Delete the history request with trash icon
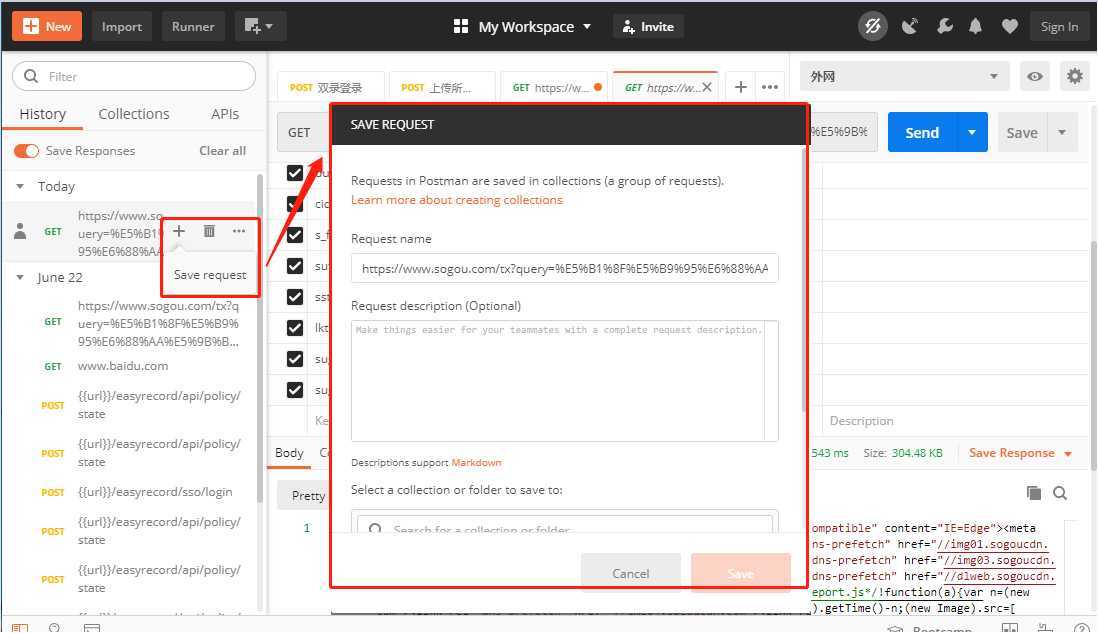The image size is (1098, 633). 209,231
